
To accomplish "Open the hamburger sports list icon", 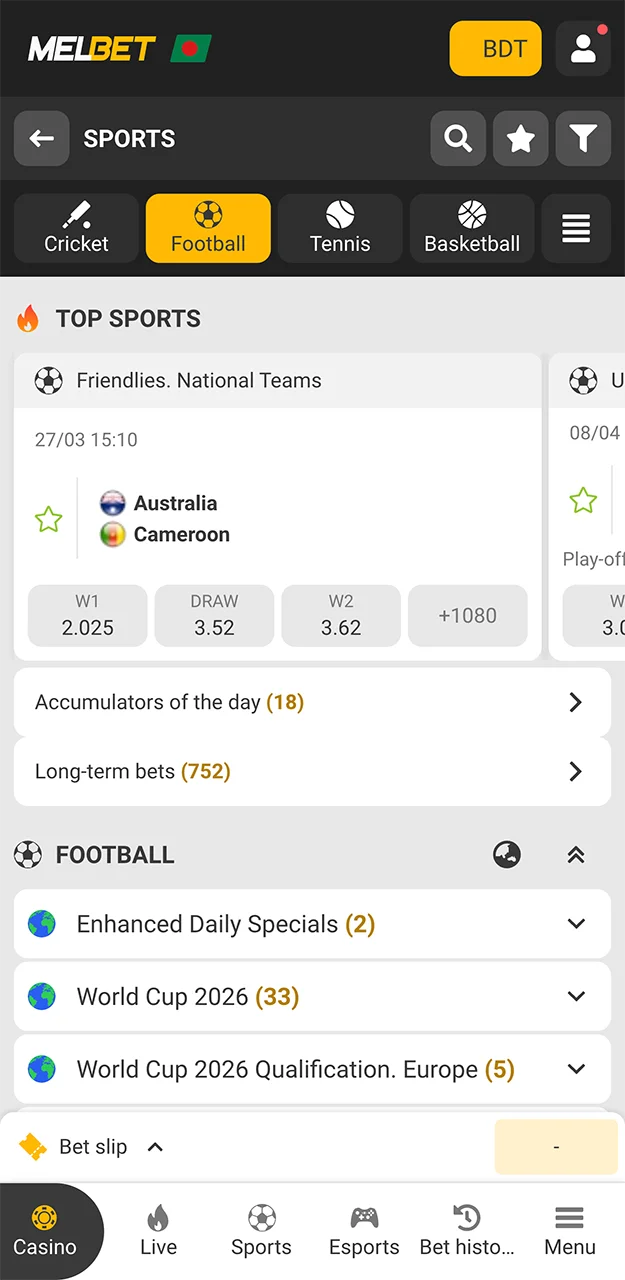I will (x=576, y=228).
